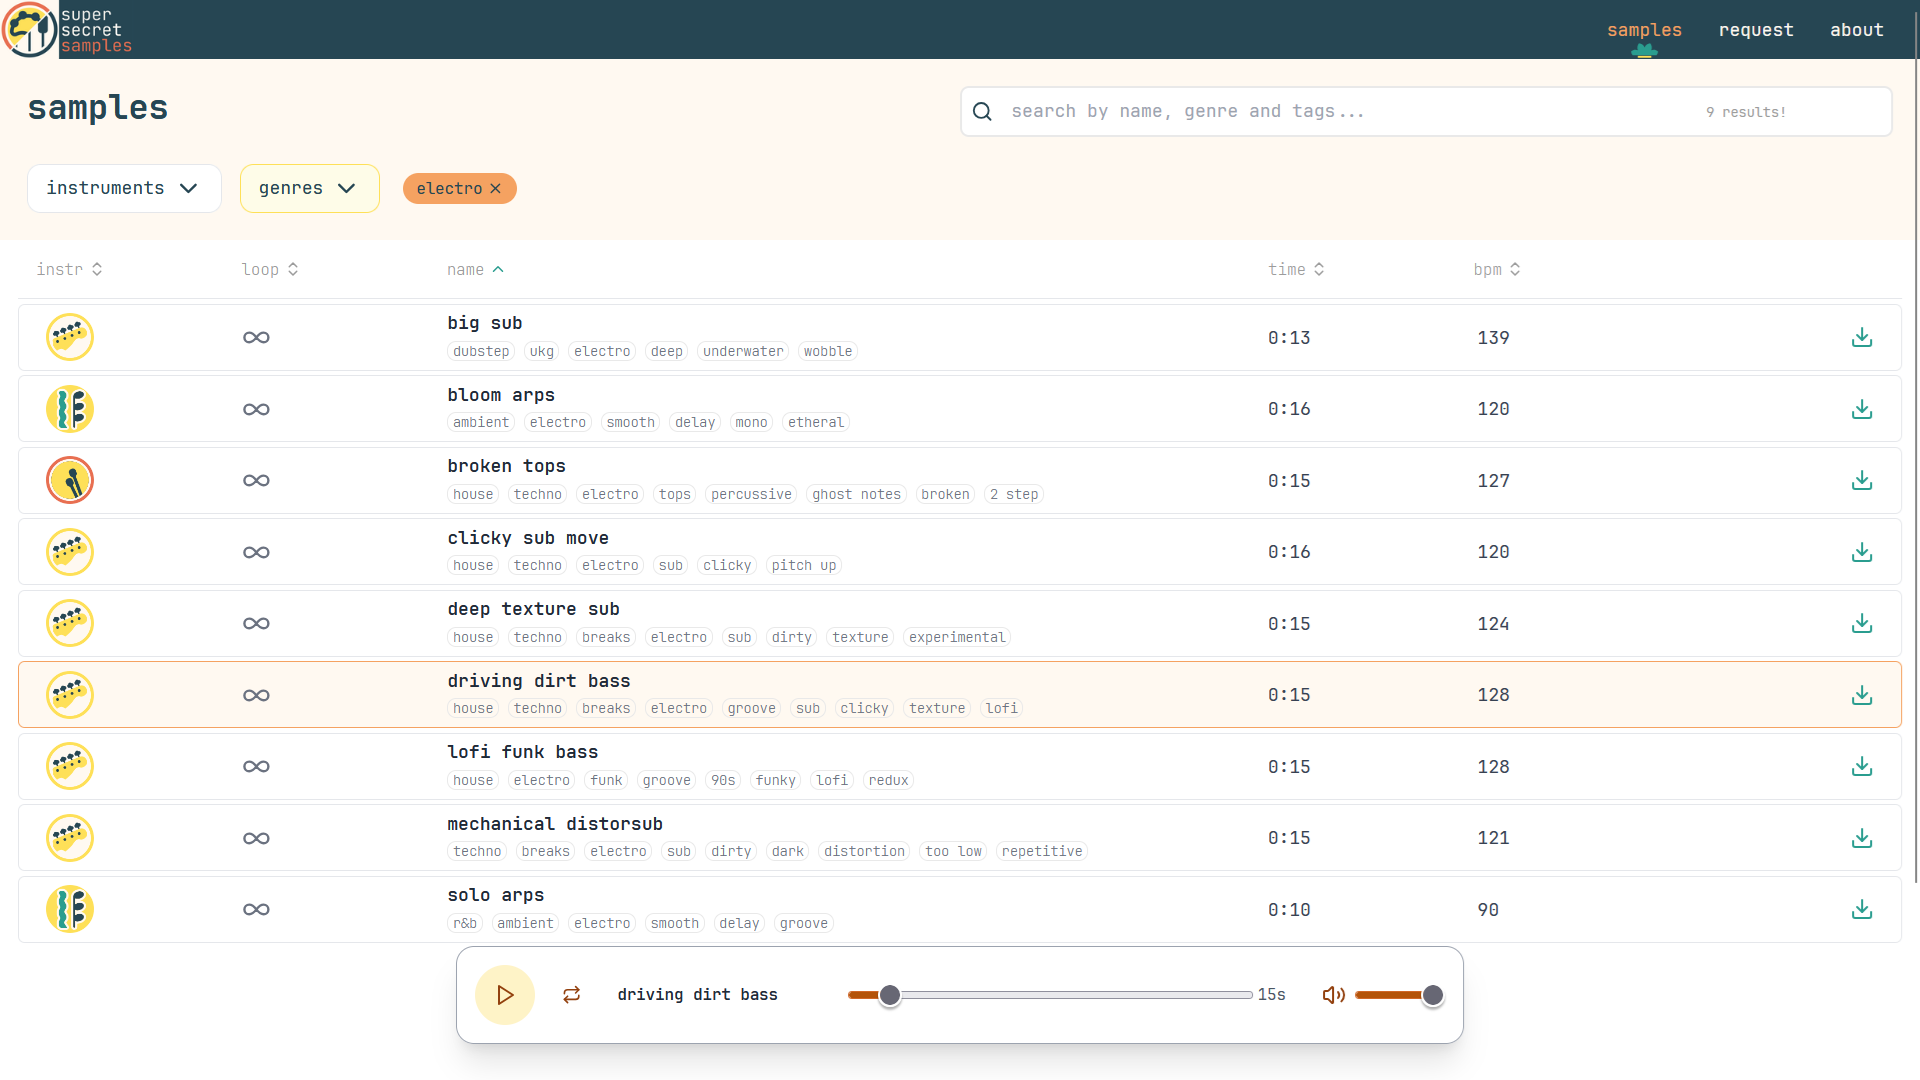Toggle the repeat loop button in player
This screenshot has height=1080, width=1920.
click(572, 995)
